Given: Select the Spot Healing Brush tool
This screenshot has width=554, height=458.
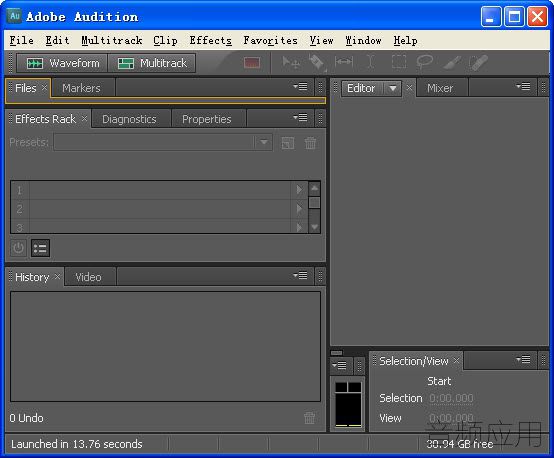Looking at the screenshot, I should (x=478, y=63).
